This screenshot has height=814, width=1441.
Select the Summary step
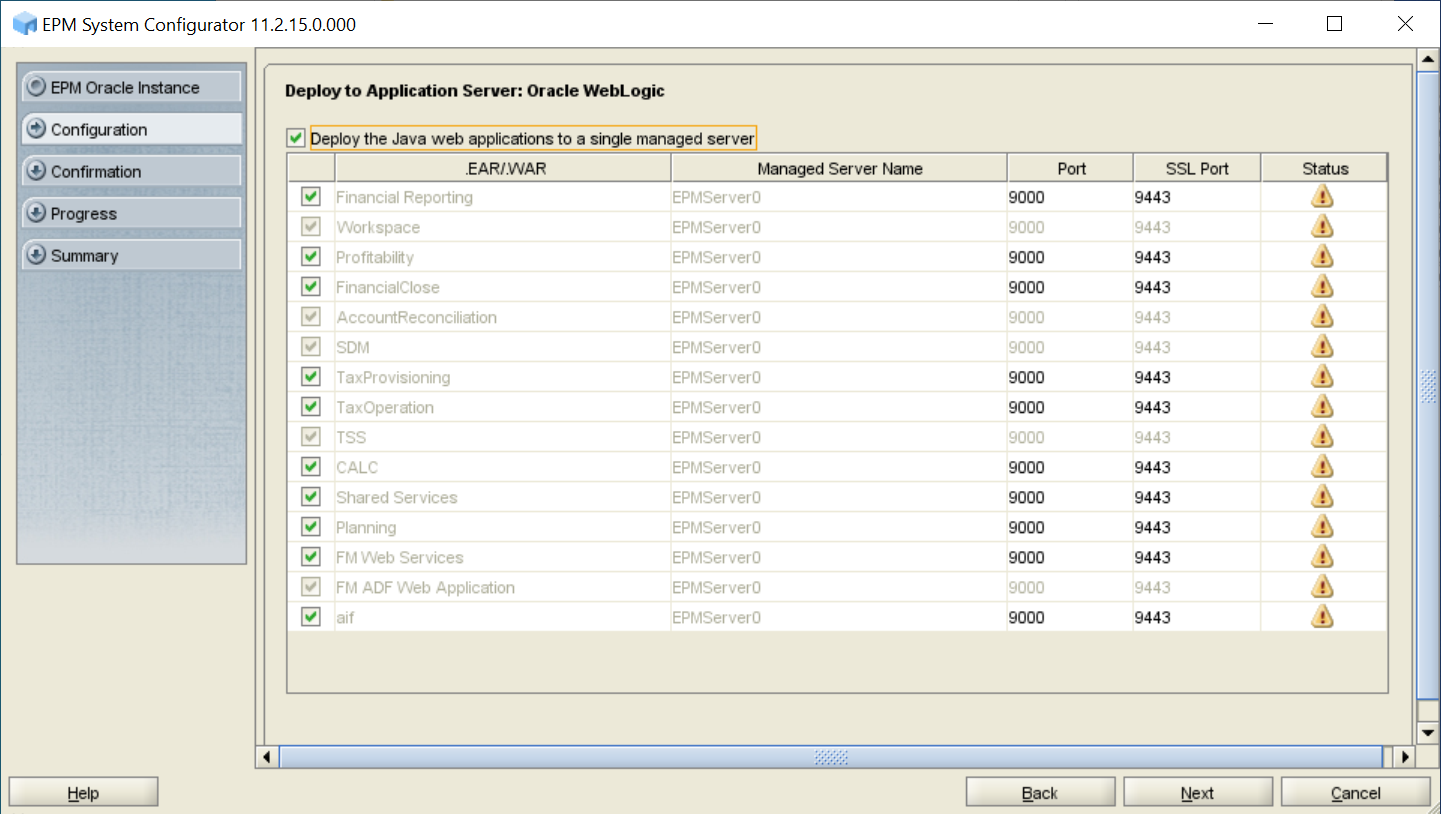coord(131,255)
